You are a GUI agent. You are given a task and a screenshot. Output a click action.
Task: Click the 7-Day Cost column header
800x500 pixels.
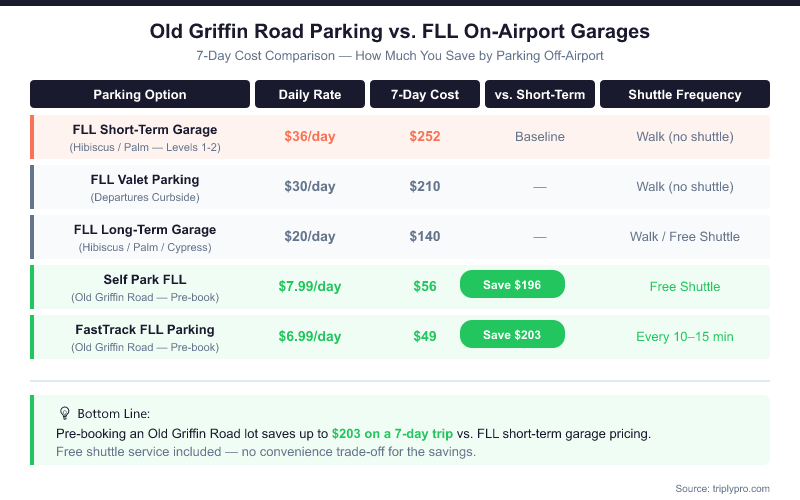[424, 95]
